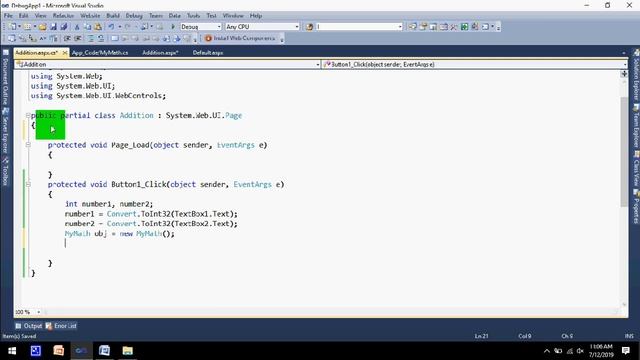
Task: Open the 100 % zoom dropdown
Action: (39, 312)
